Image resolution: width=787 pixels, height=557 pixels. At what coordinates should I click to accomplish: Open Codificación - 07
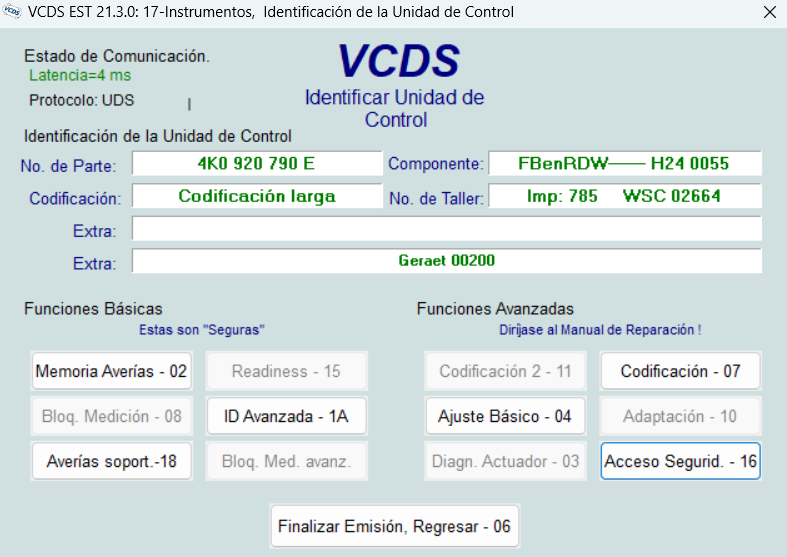point(681,371)
